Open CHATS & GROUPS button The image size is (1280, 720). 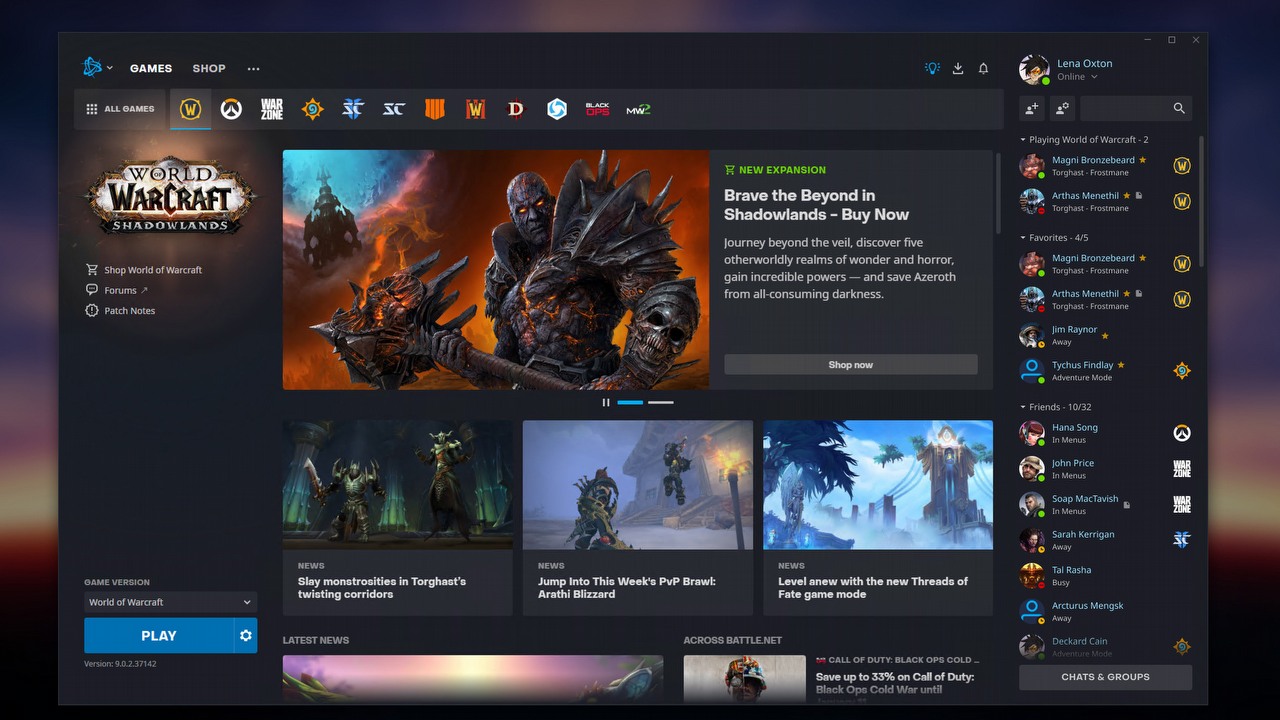(1105, 677)
